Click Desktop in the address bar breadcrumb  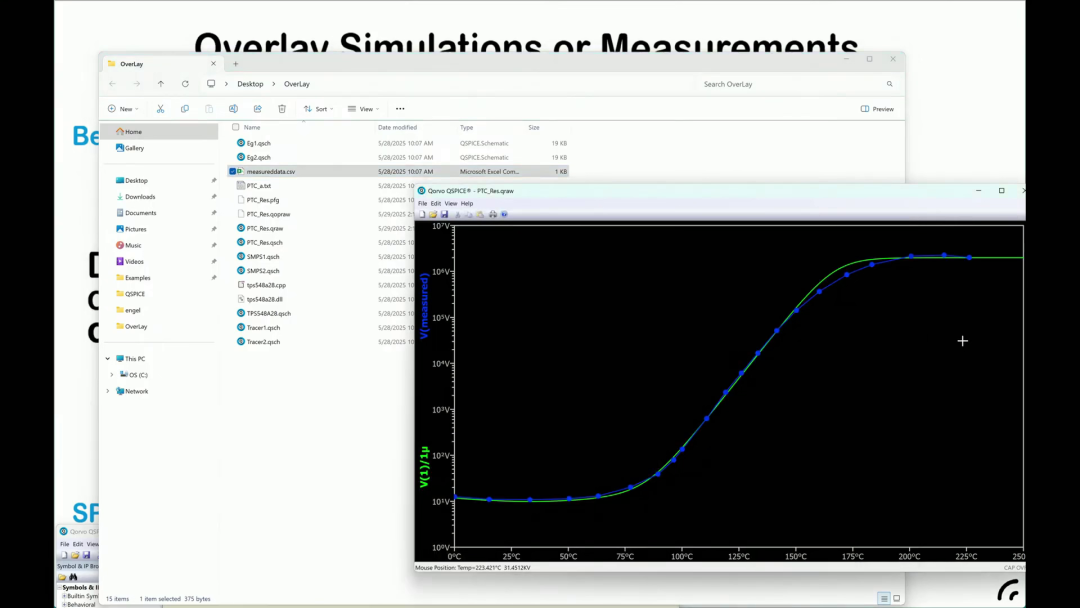(x=250, y=84)
